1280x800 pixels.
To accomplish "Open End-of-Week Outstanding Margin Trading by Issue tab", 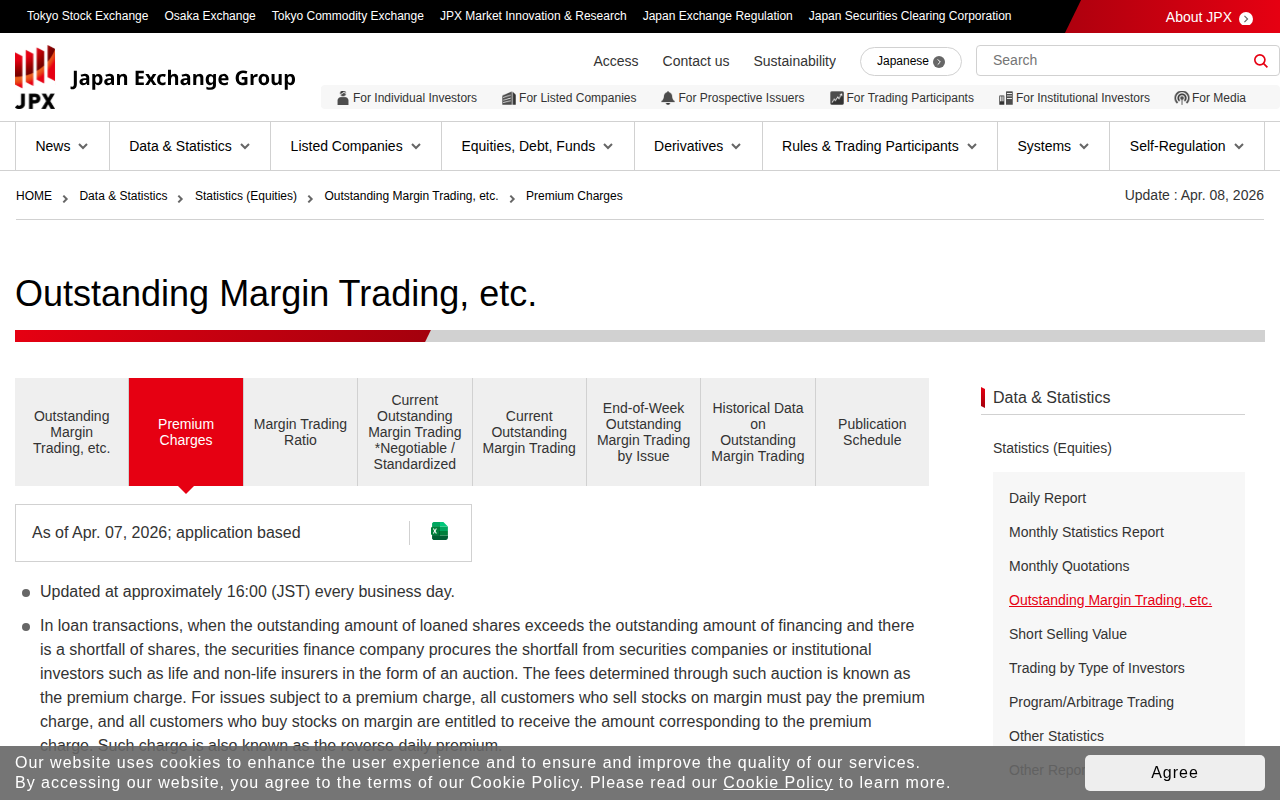I will click(643, 432).
